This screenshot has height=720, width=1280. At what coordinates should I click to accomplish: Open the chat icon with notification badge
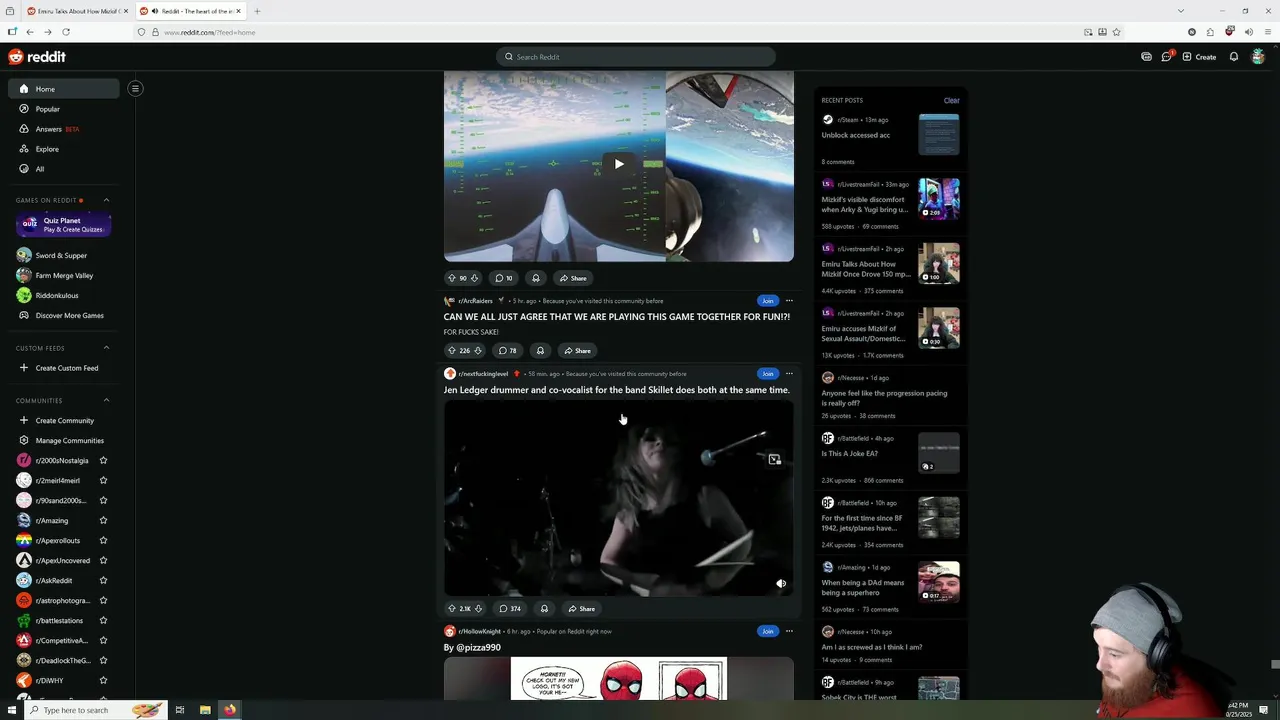point(1166,56)
